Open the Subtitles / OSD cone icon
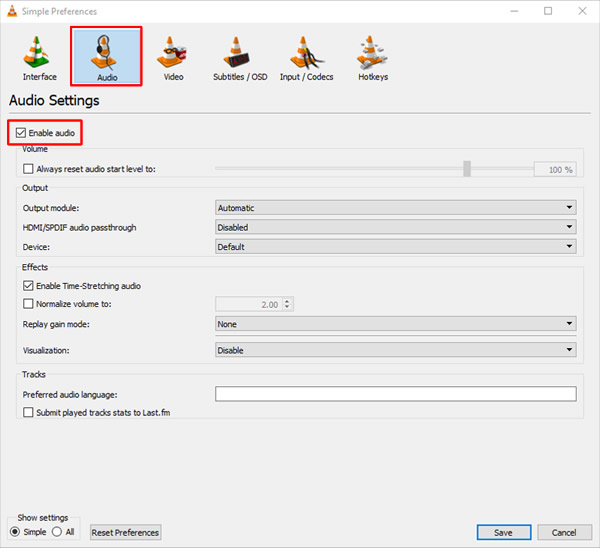 coord(236,52)
